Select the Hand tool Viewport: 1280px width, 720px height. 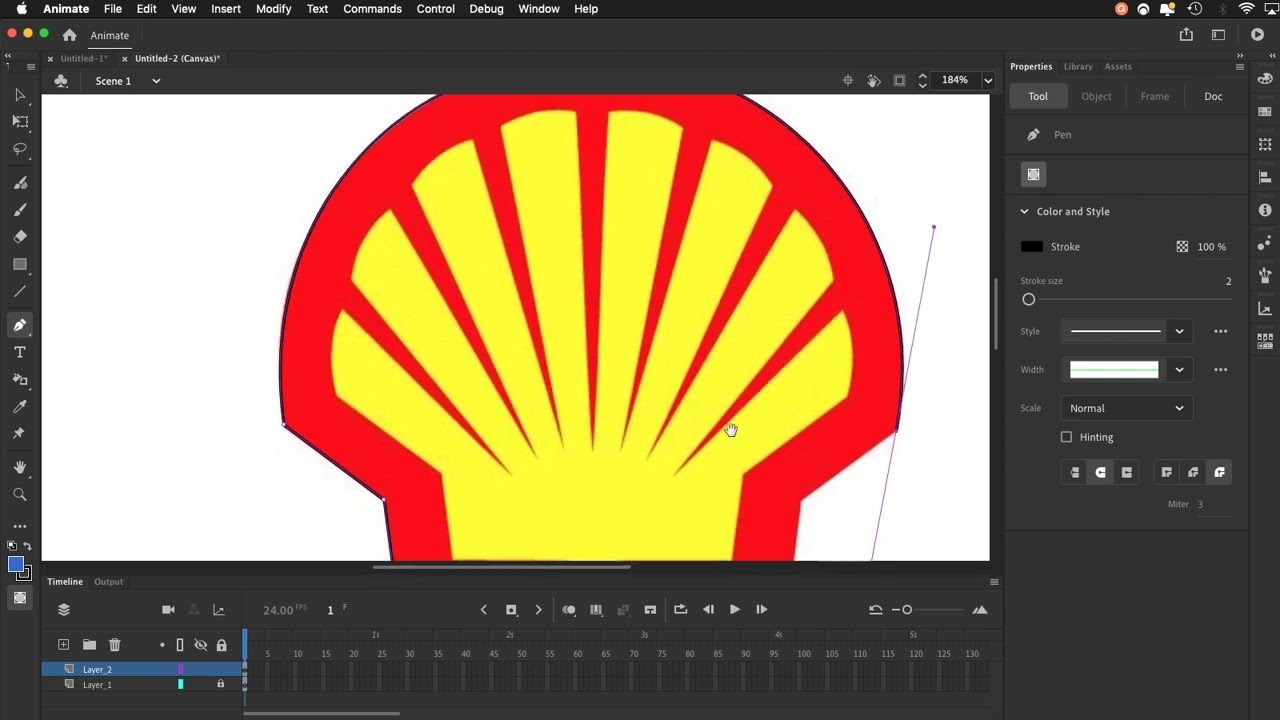point(19,467)
